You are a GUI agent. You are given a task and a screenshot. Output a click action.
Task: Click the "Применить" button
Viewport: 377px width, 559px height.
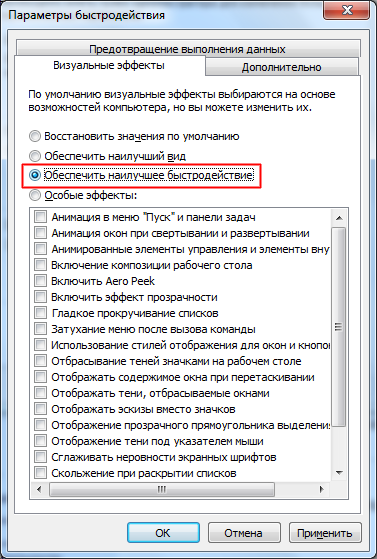pos(325,533)
